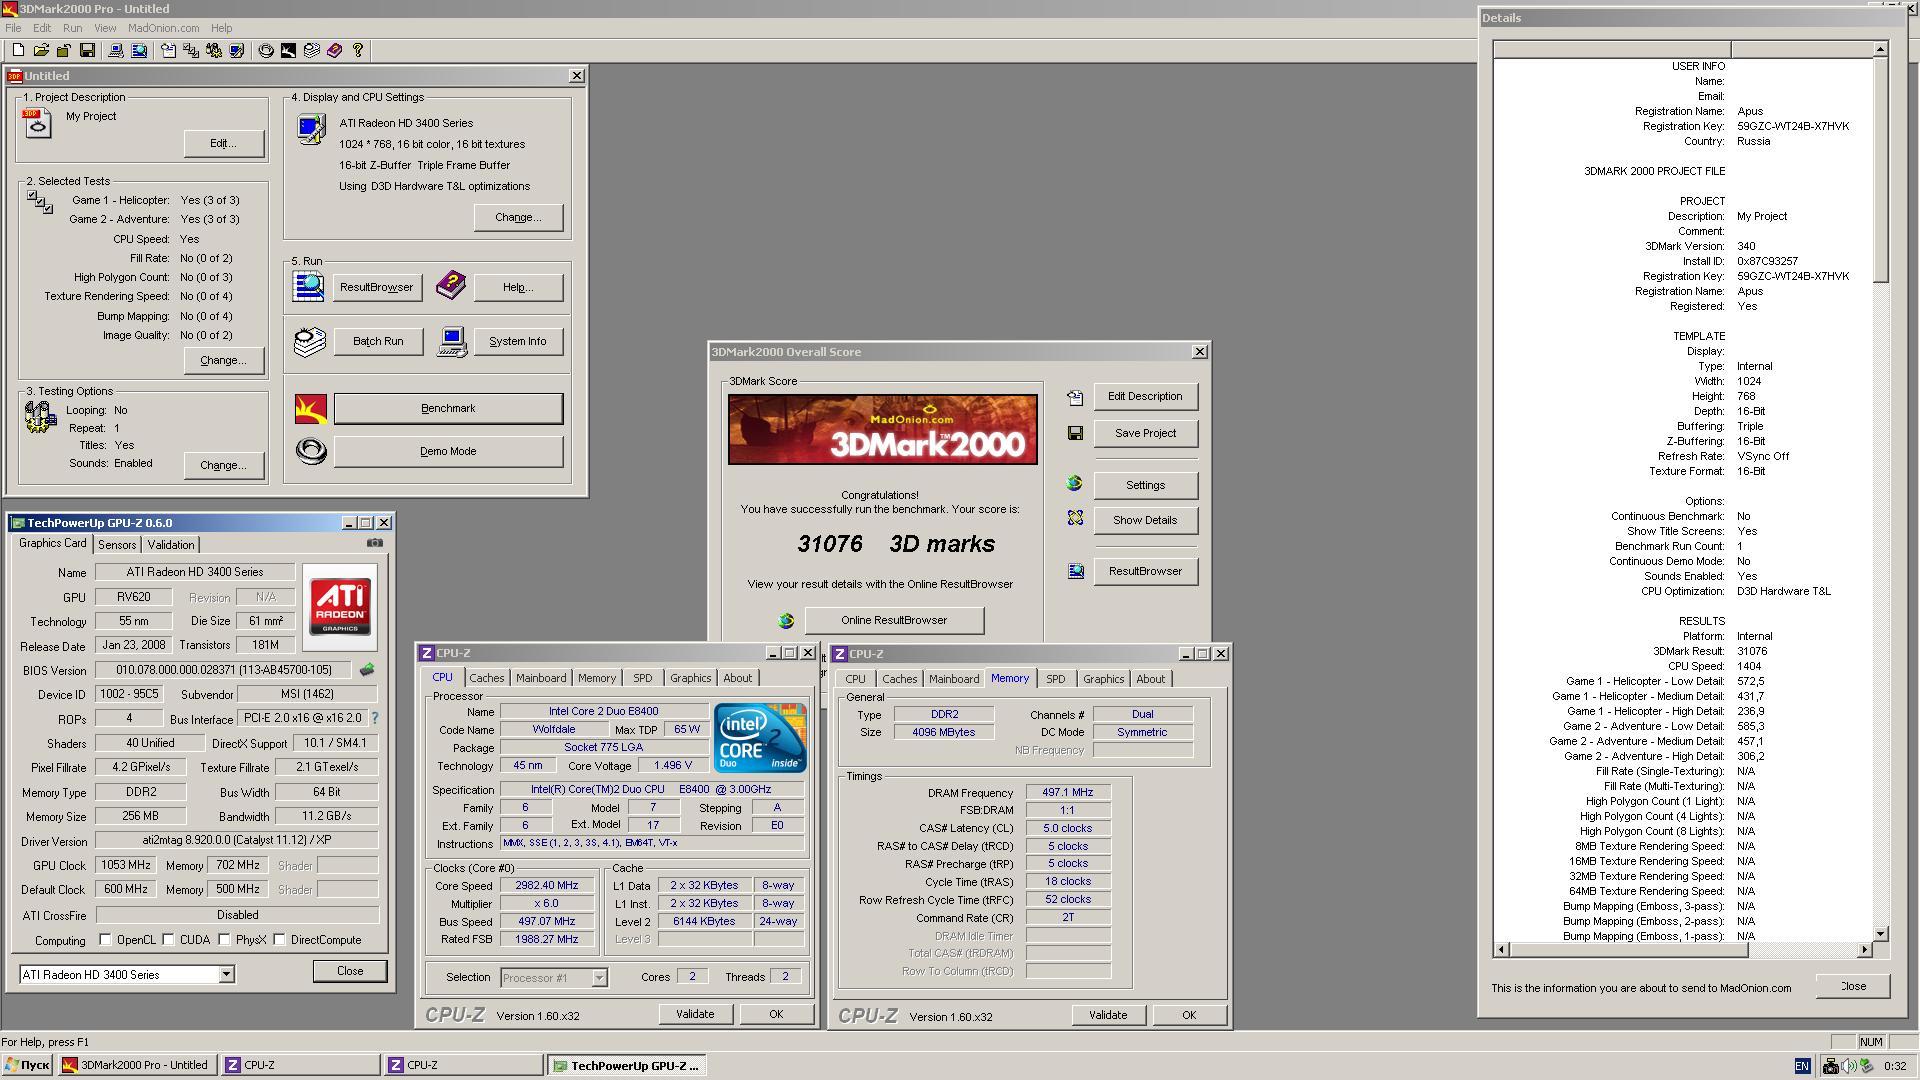Image resolution: width=1920 pixels, height=1080 pixels.
Task: Open the Windows Start (Пуск) button
Action: click(27, 1065)
